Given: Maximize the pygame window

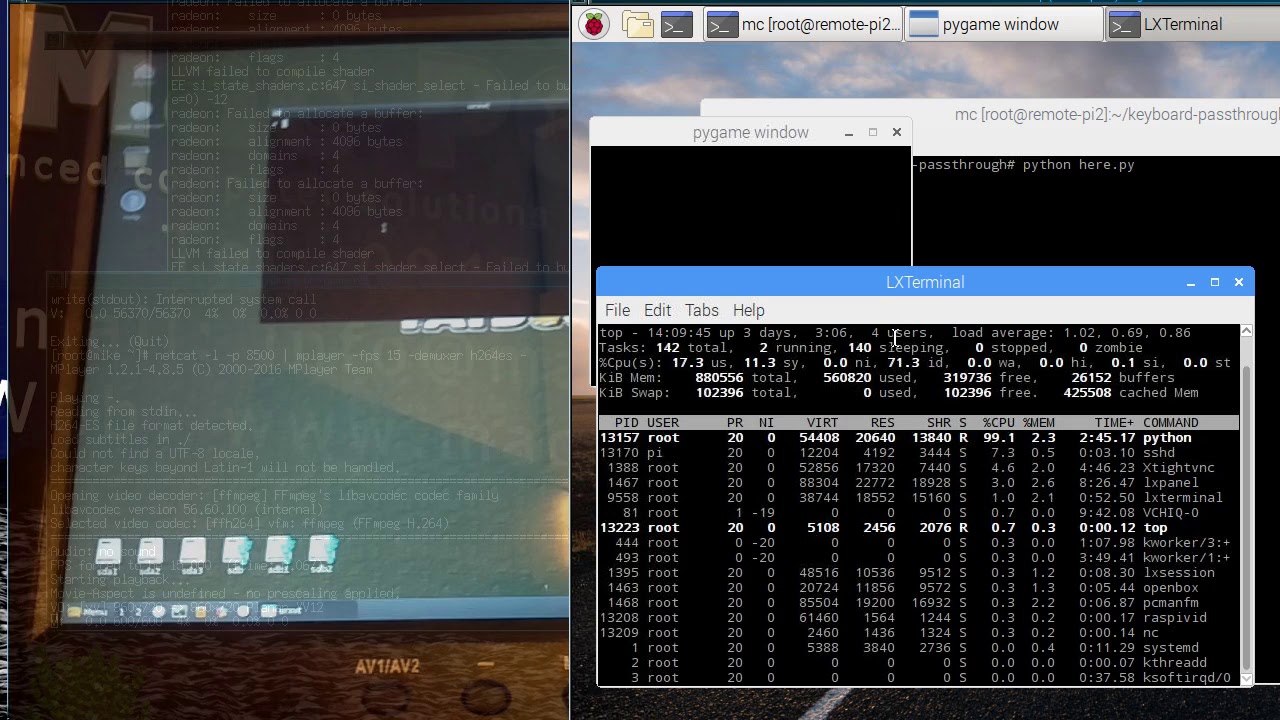Looking at the screenshot, I should coord(873,133).
